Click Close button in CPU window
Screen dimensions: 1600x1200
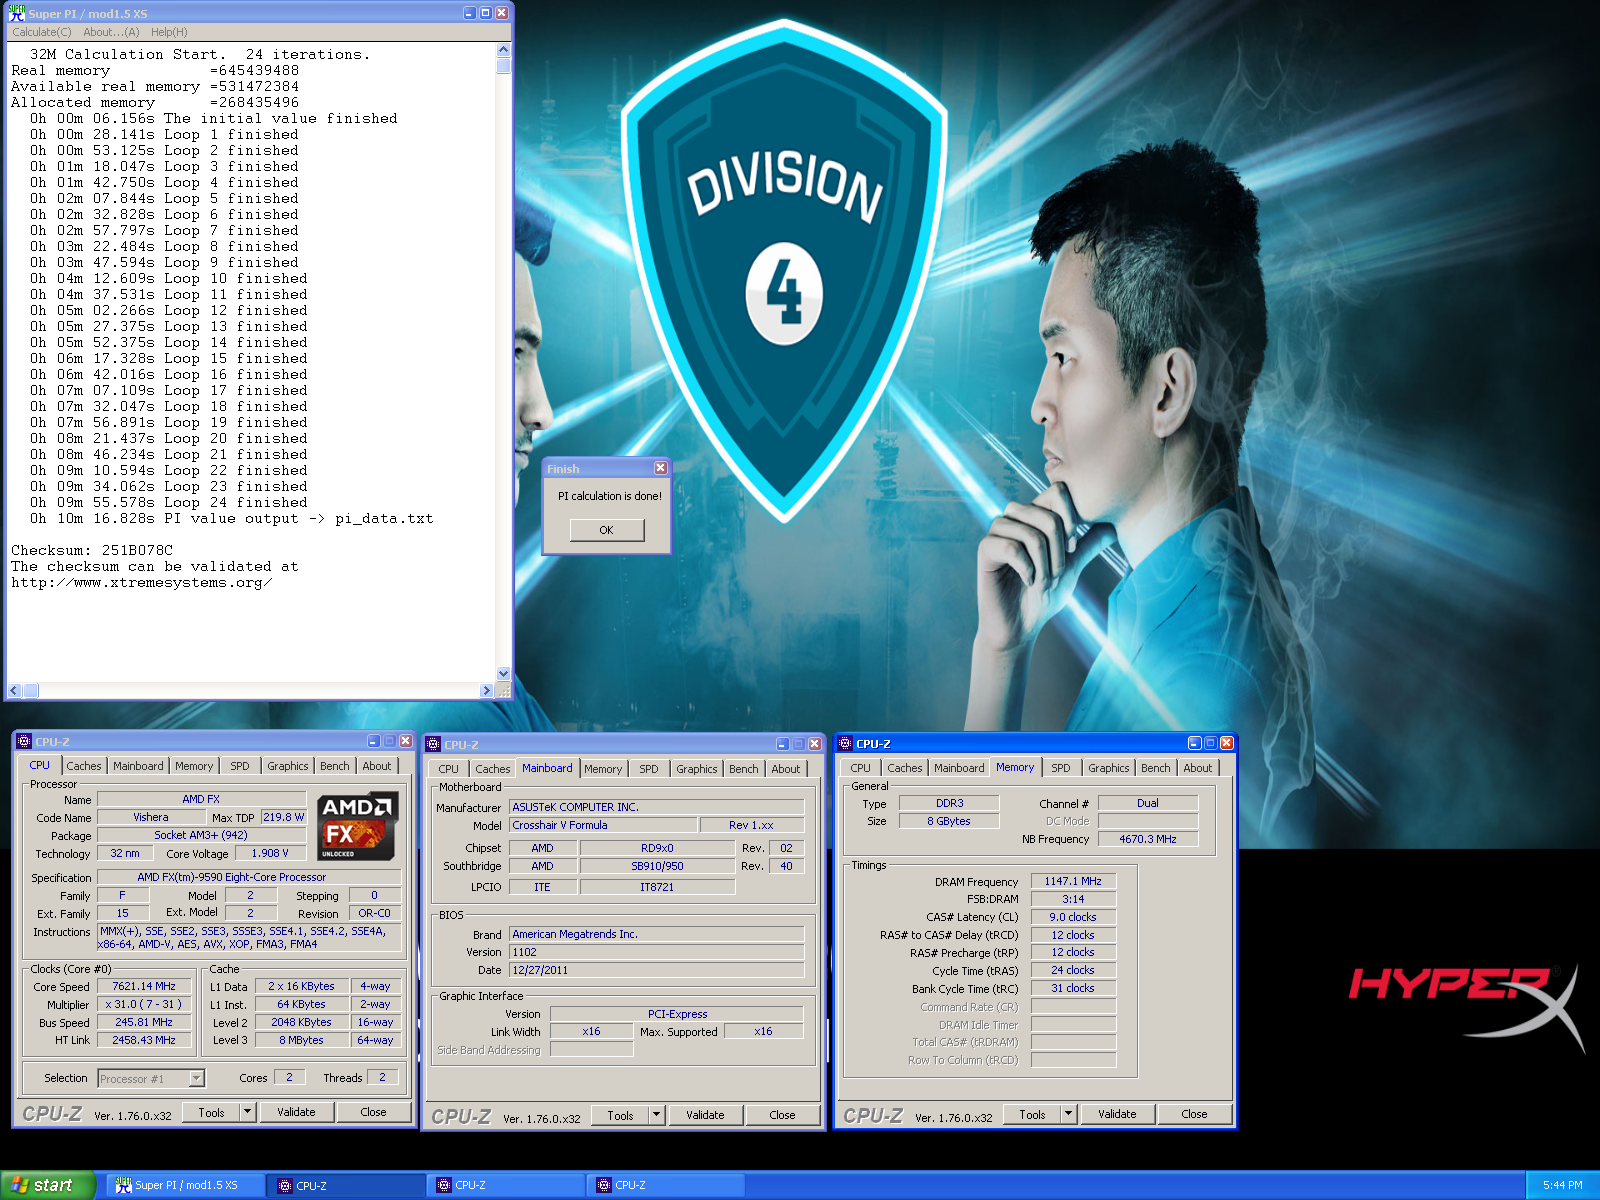coord(373,1112)
